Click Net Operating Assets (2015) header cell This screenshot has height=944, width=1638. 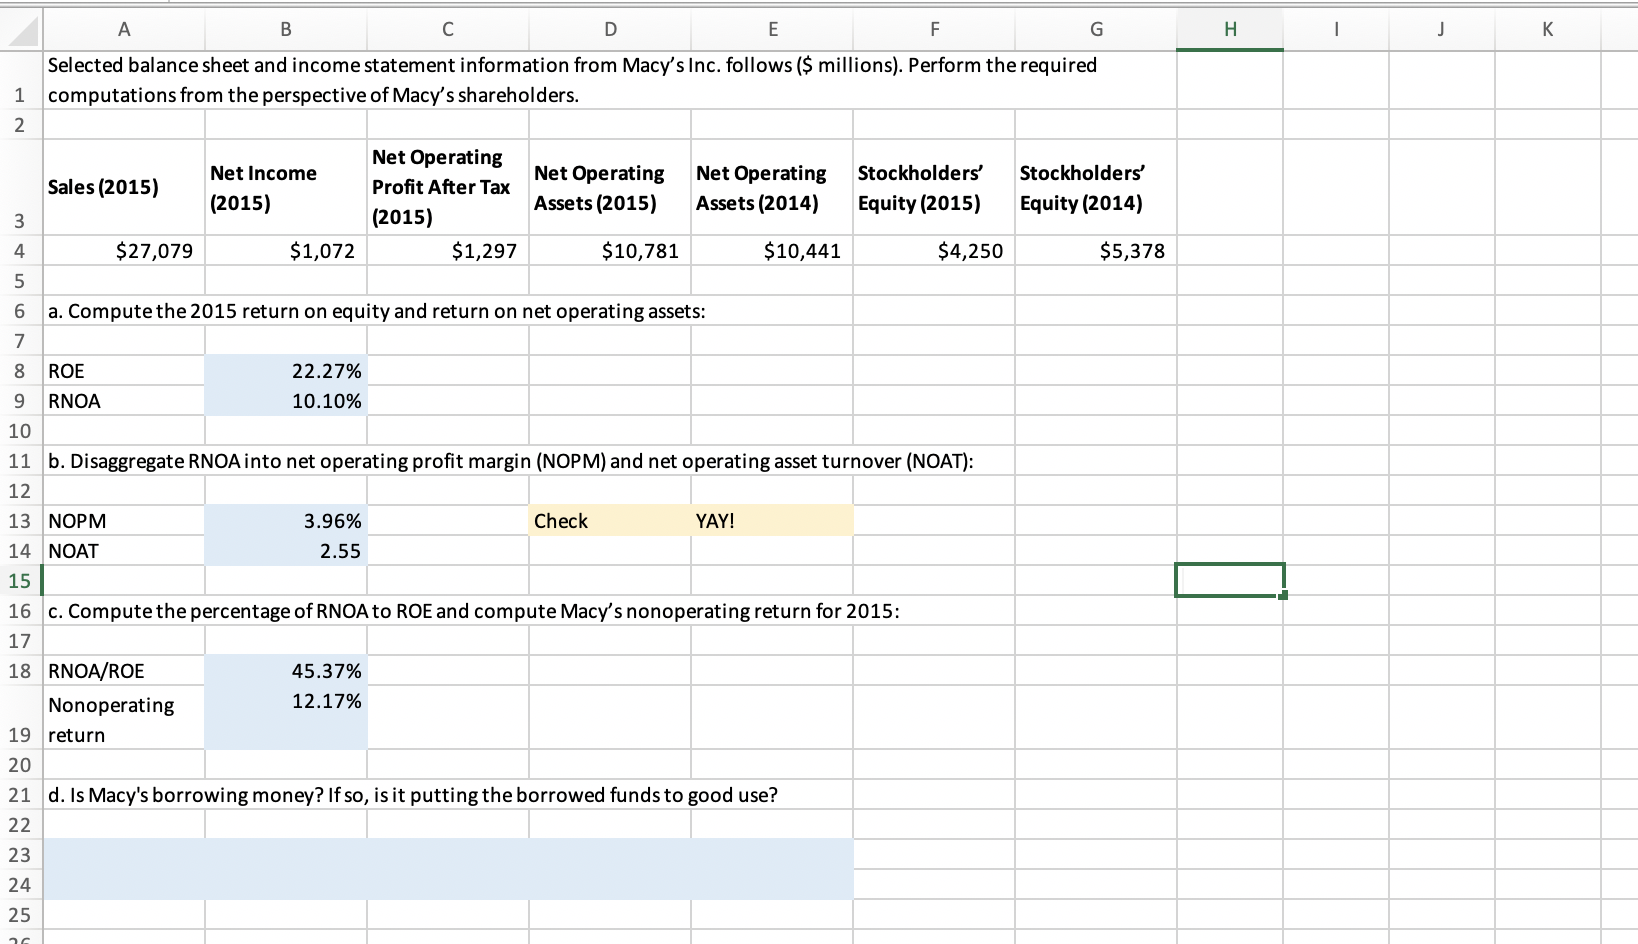click(610, 187)
